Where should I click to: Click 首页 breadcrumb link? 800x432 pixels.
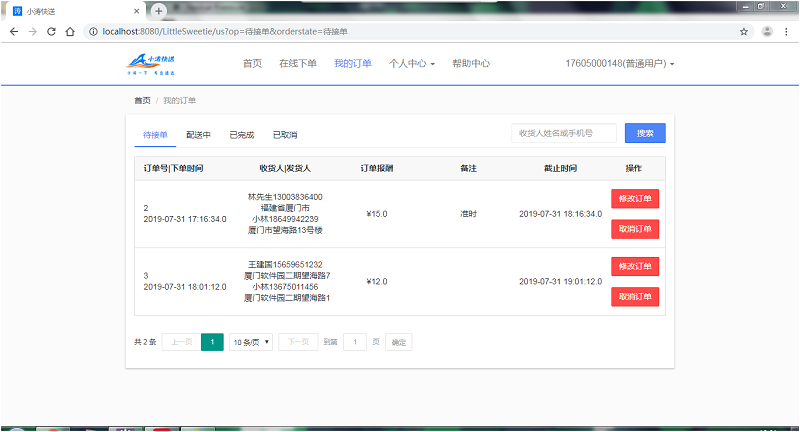click(x=142, y=100)
